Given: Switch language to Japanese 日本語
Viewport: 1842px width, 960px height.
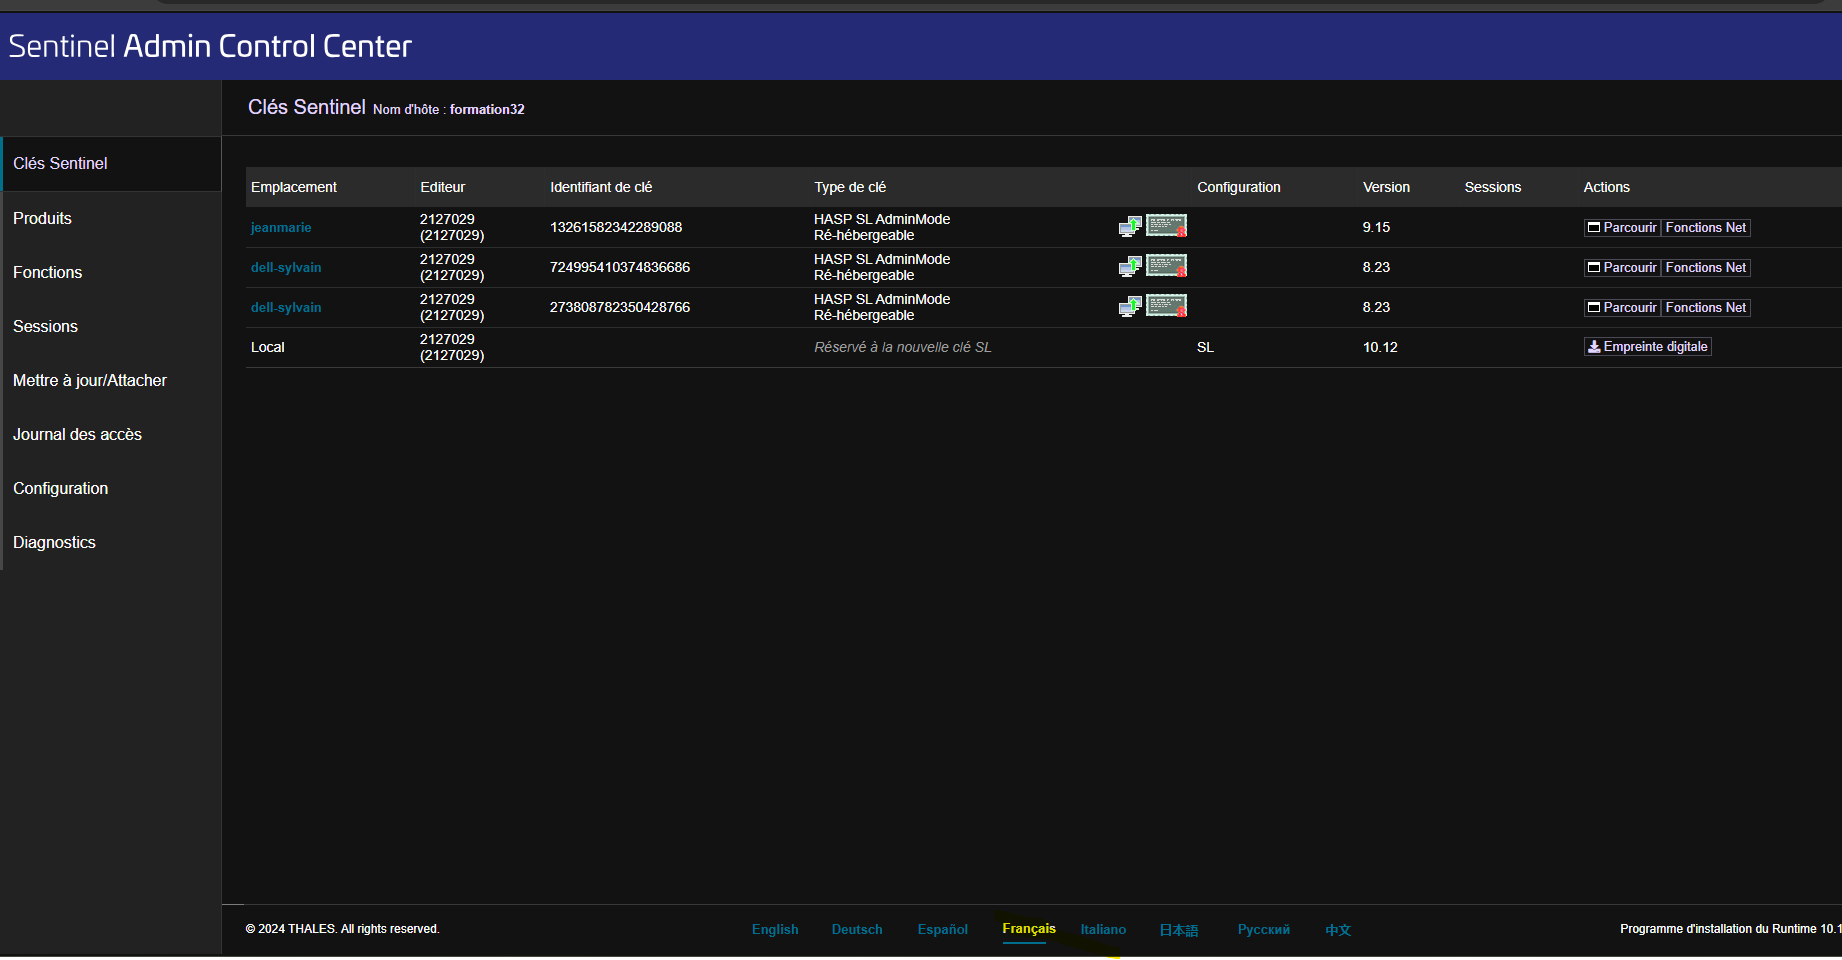Looking at the screenshot, I should (x=1179, y=930).
